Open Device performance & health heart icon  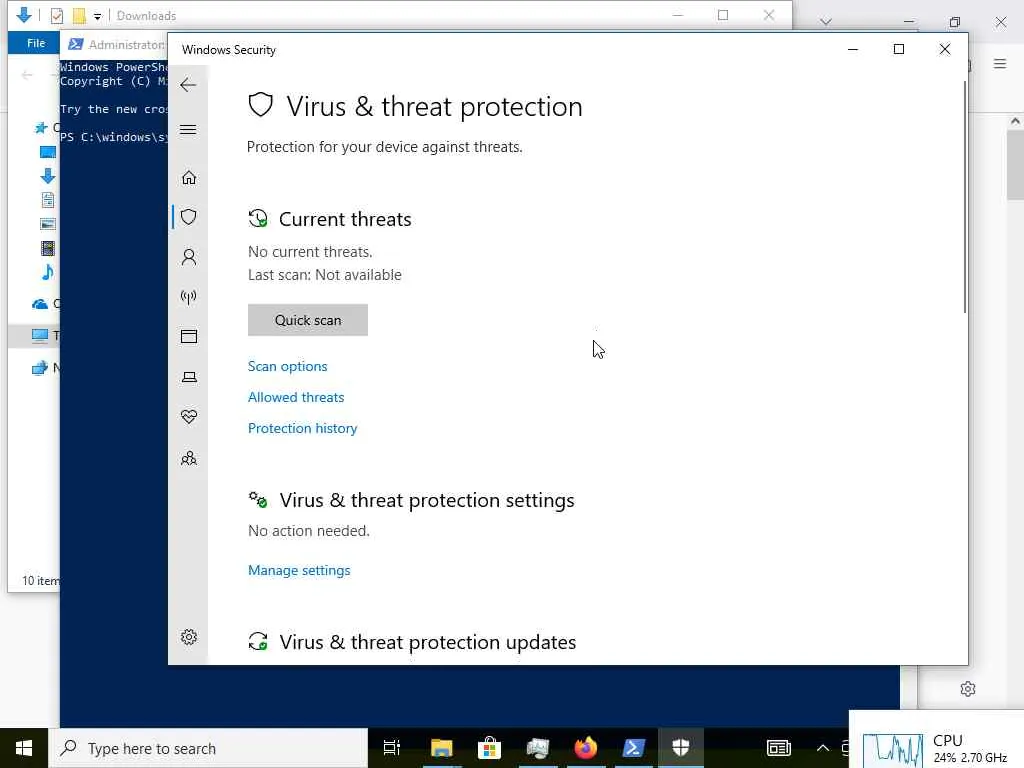point(189,417)
